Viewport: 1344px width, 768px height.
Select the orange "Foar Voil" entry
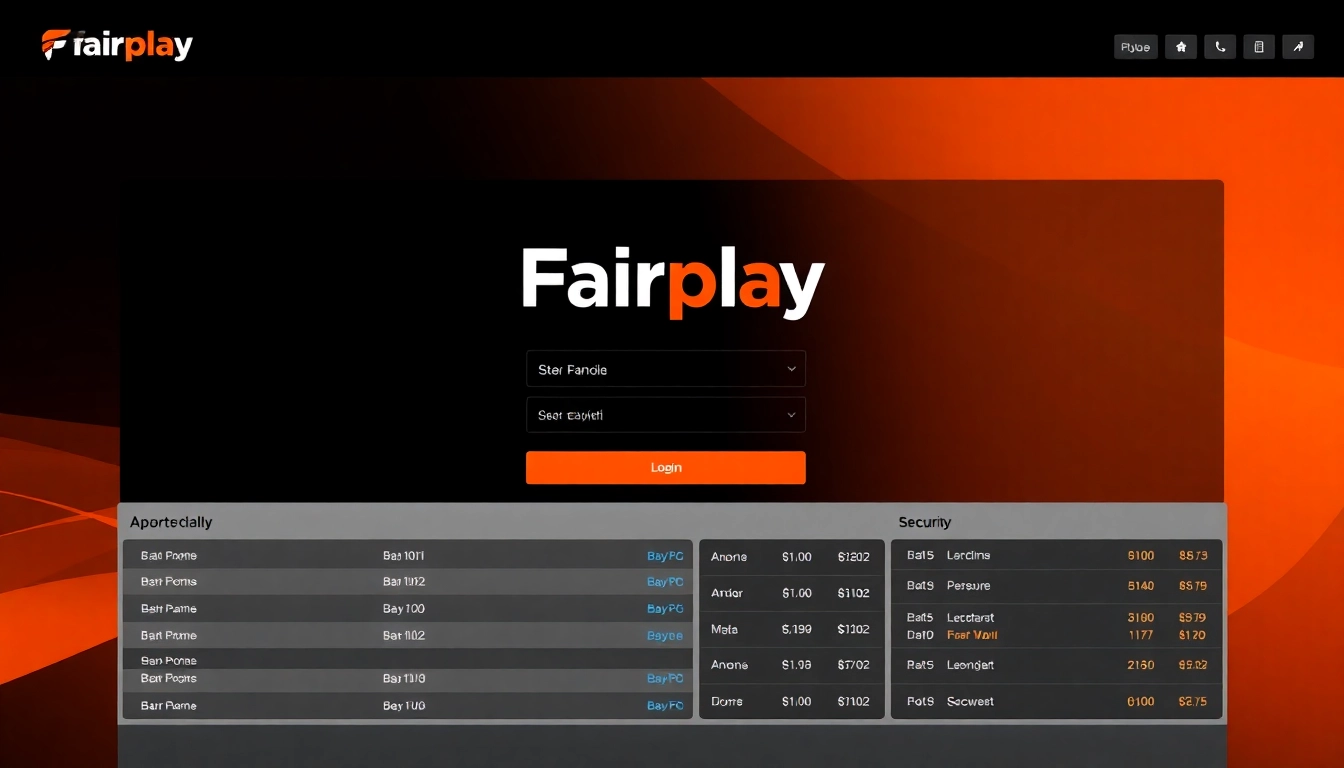coord(972,635)
